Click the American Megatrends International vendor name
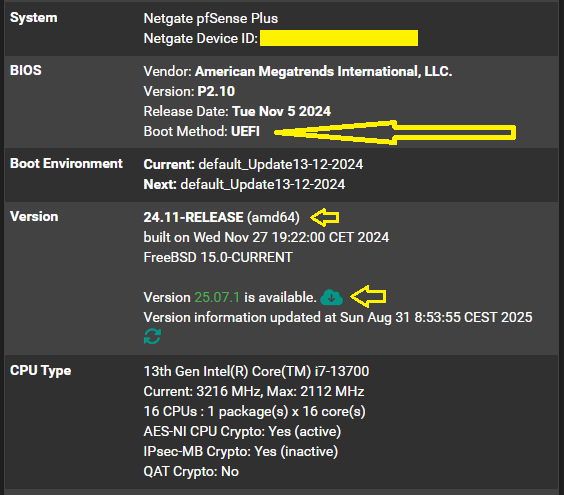Image resolution: width=564 pixels, height=495 pixels. tap(323, 71)
